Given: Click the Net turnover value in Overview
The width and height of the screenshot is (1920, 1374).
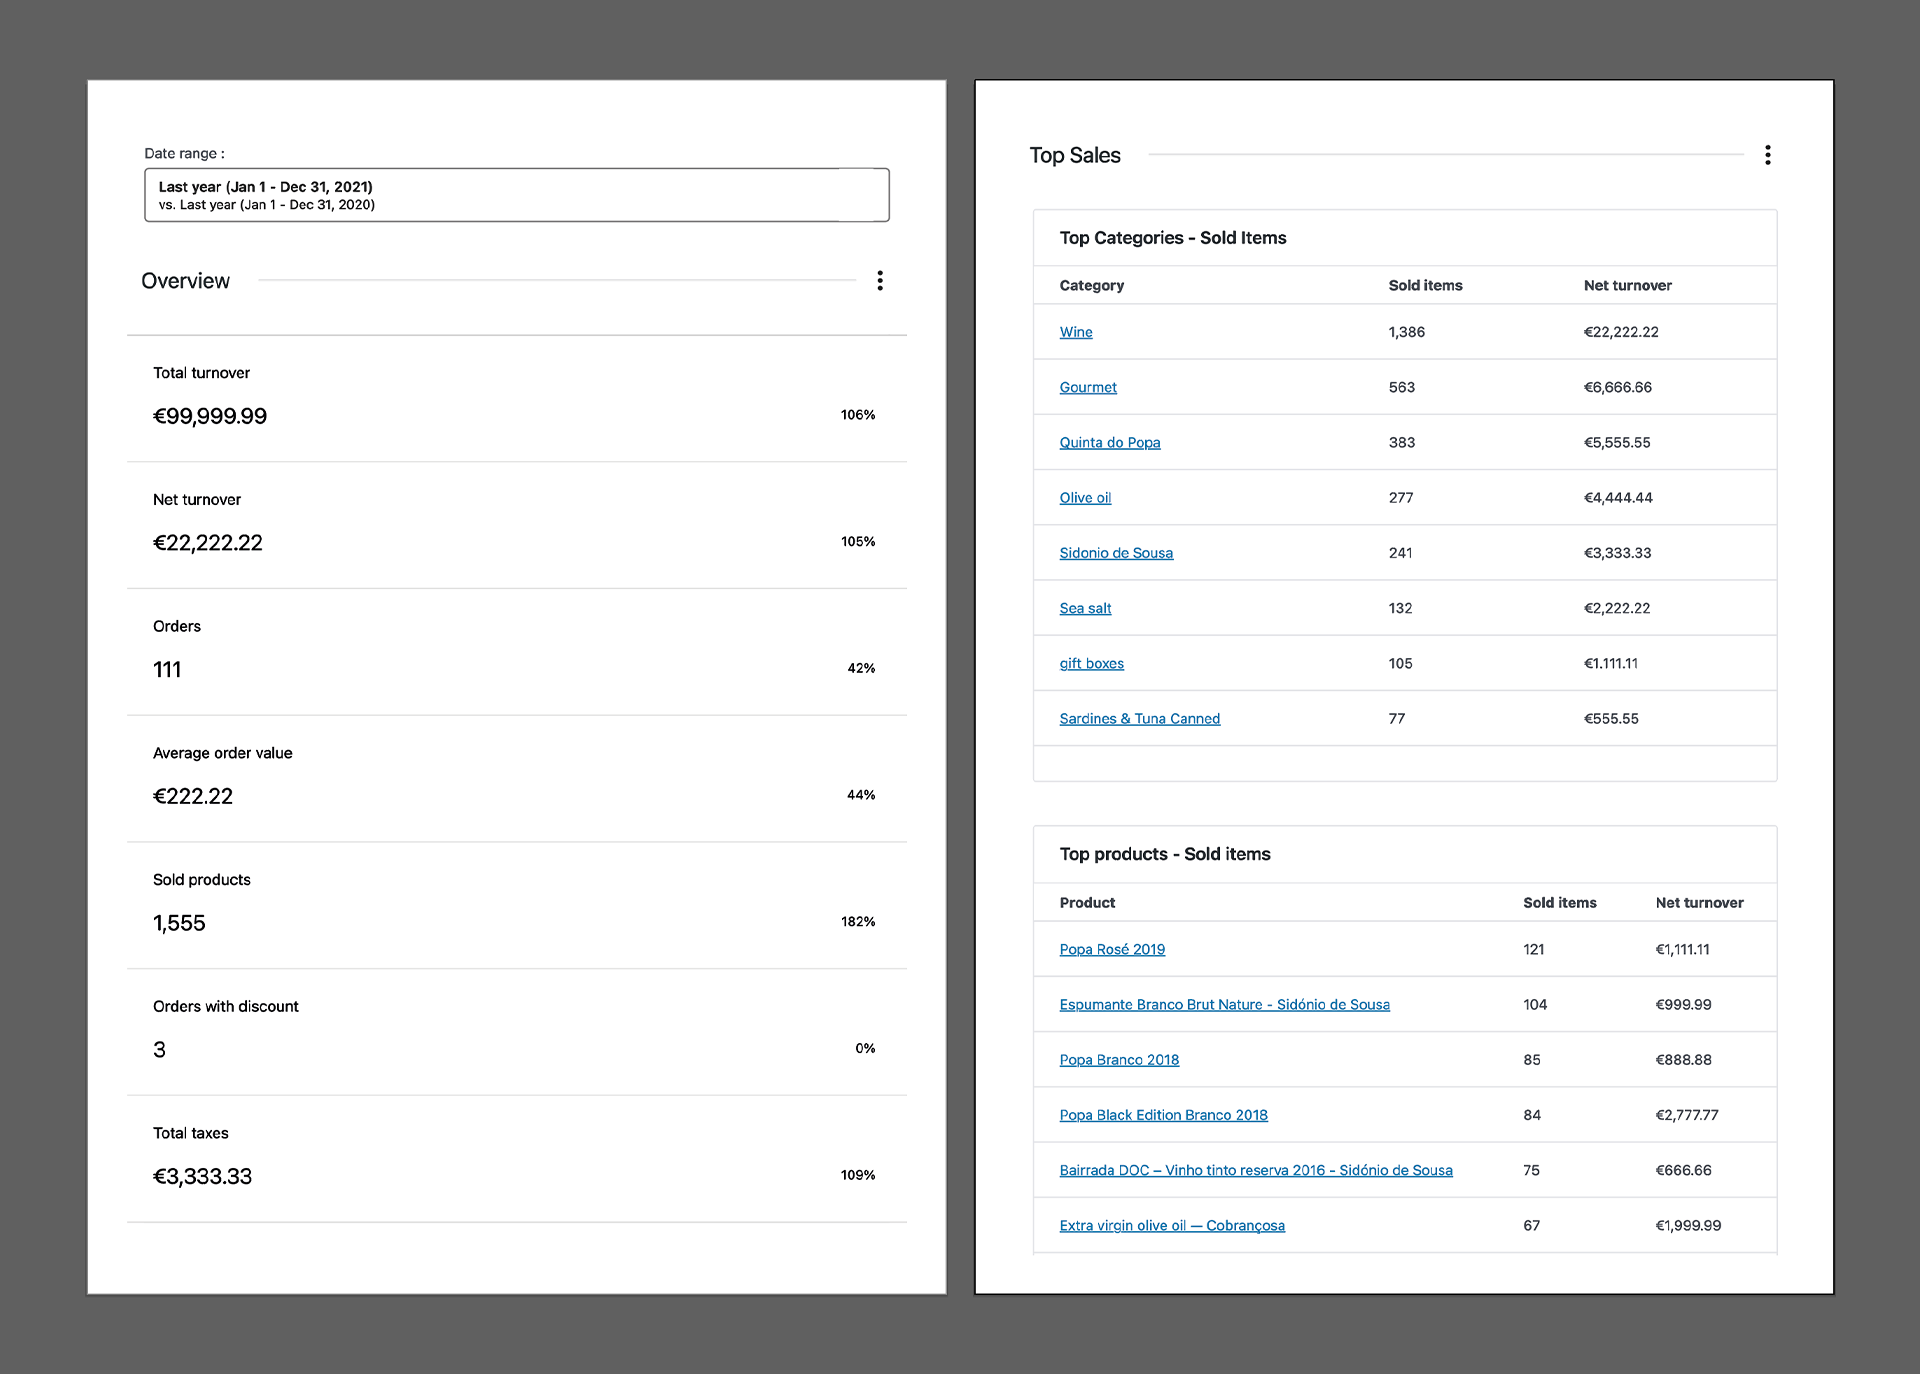Looking at the screenshot, I should [x=208, y=543].
